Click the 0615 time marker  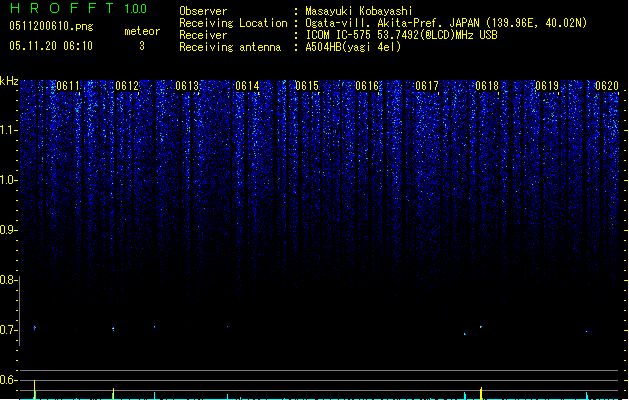tap(307, 86)
